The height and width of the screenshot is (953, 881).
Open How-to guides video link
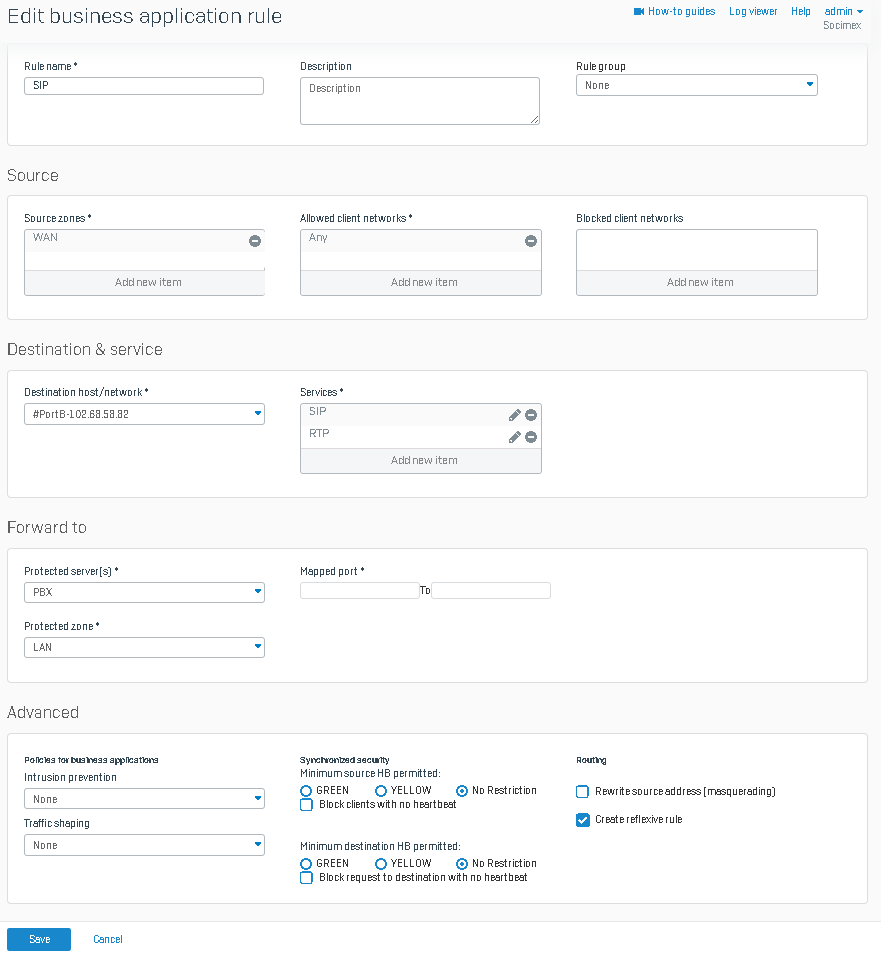[x=674, y=12]
